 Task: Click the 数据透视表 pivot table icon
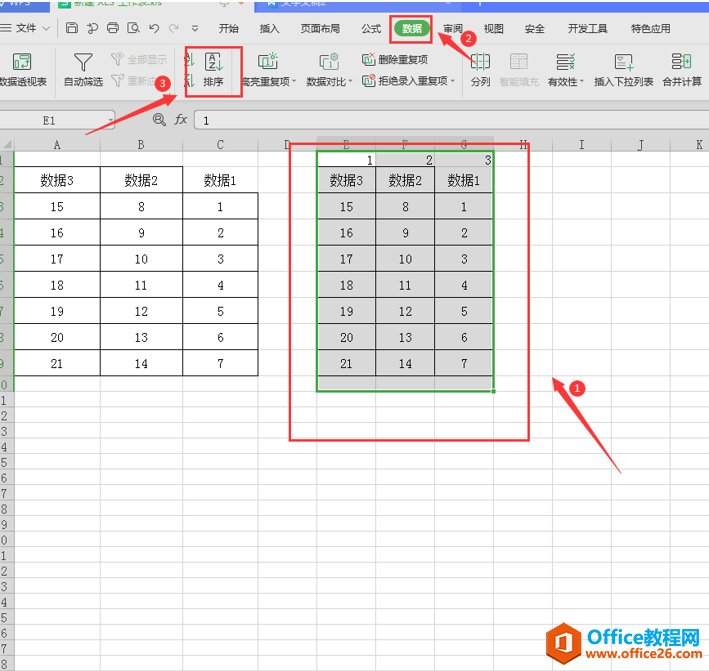22,62
